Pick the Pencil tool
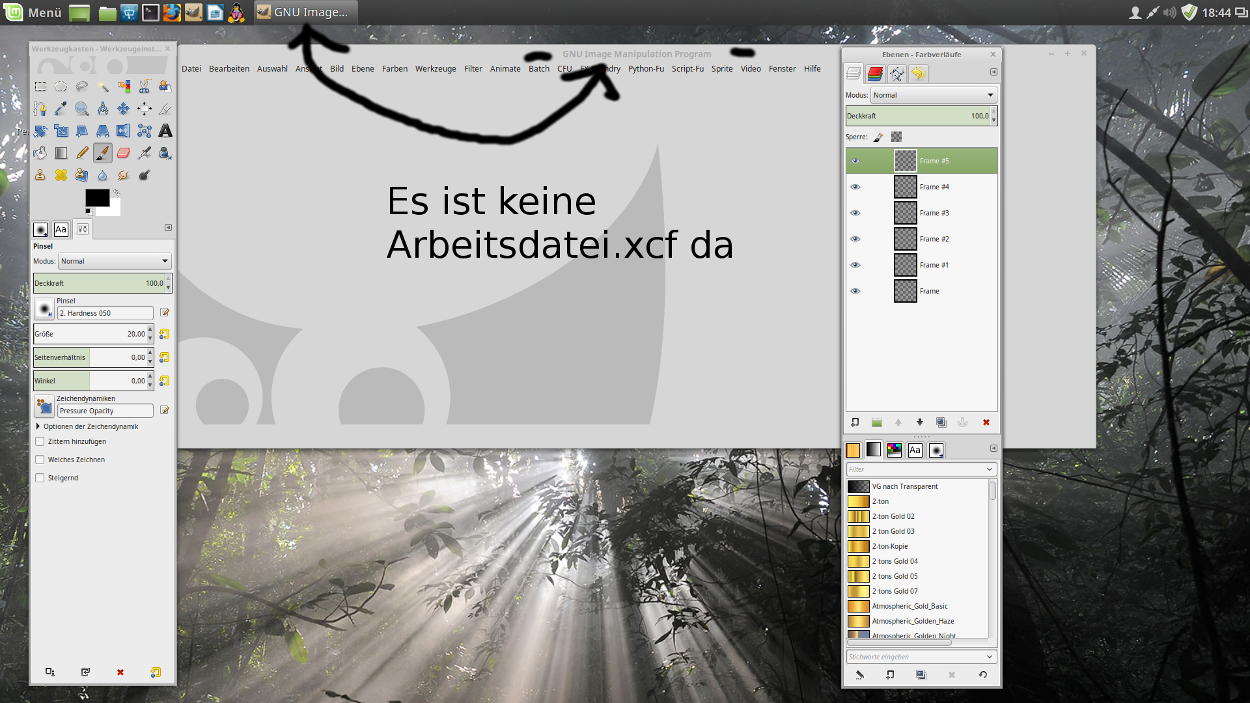This screenshot has width=1250, height=703. 82,153
